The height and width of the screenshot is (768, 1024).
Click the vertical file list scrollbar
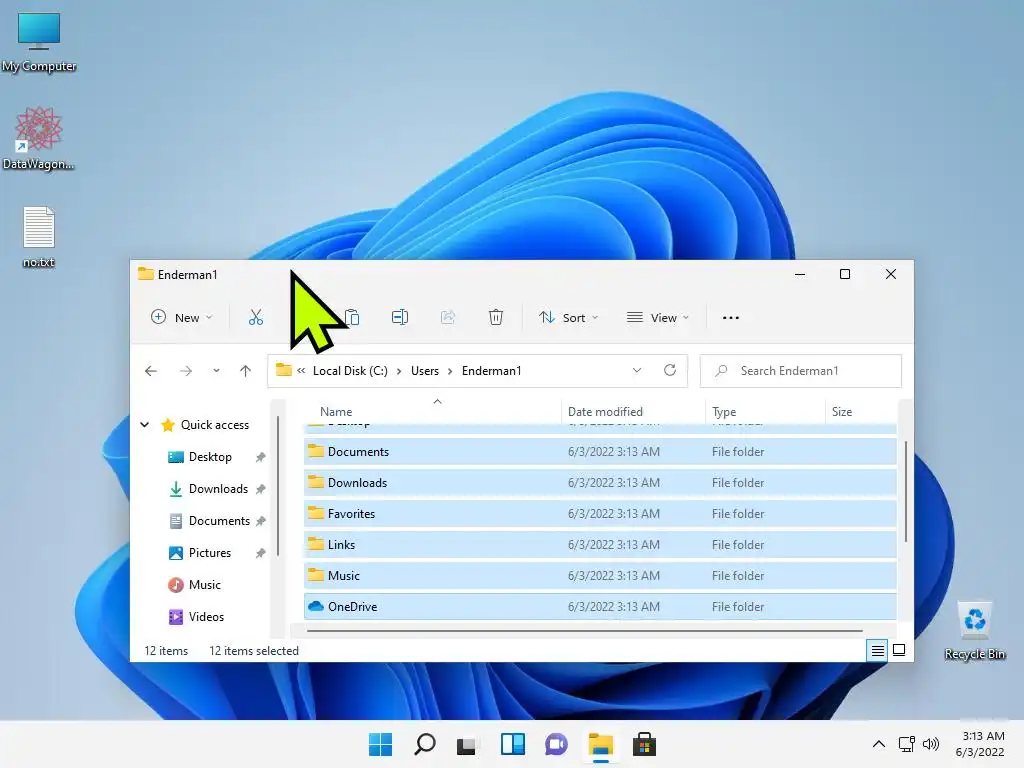click(905, 491)
